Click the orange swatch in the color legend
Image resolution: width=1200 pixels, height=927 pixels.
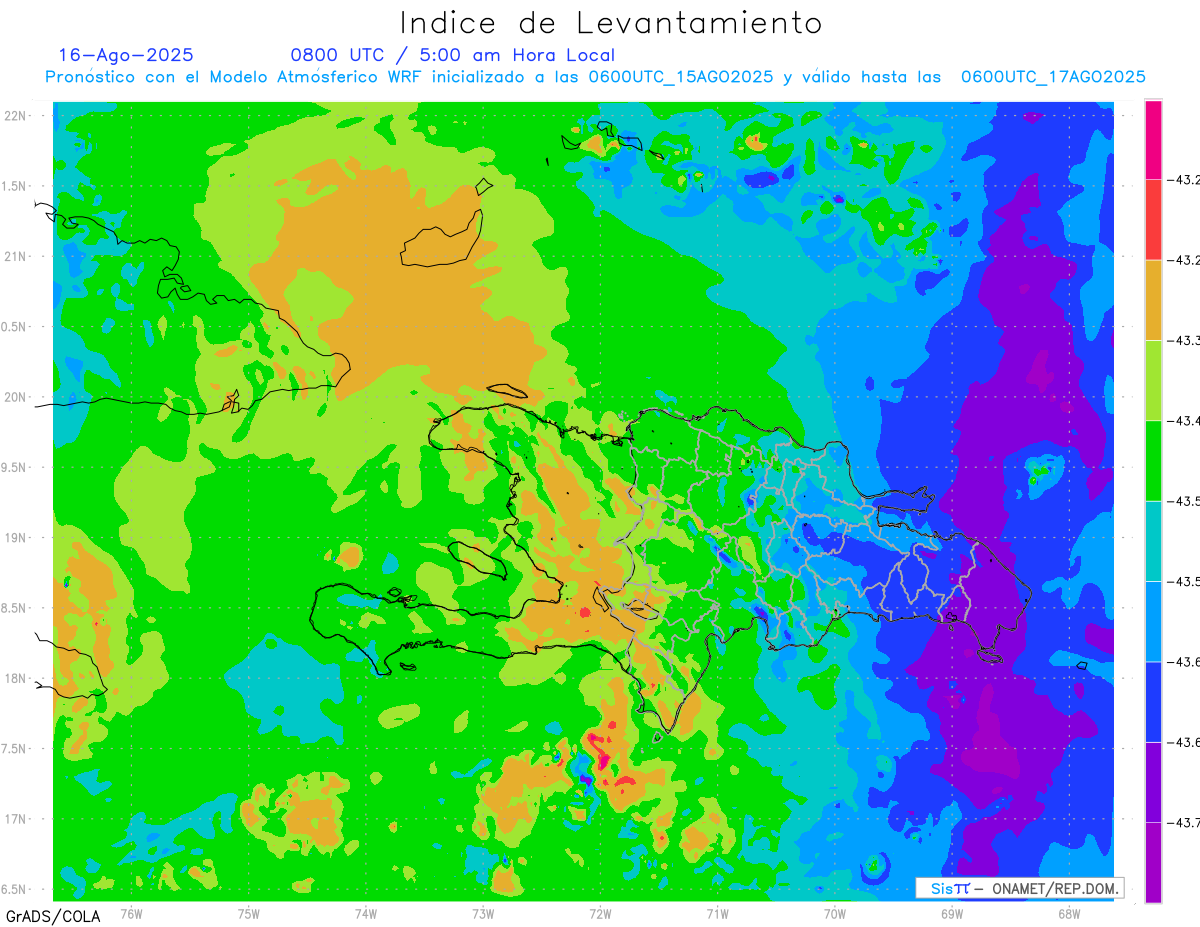1153,300
